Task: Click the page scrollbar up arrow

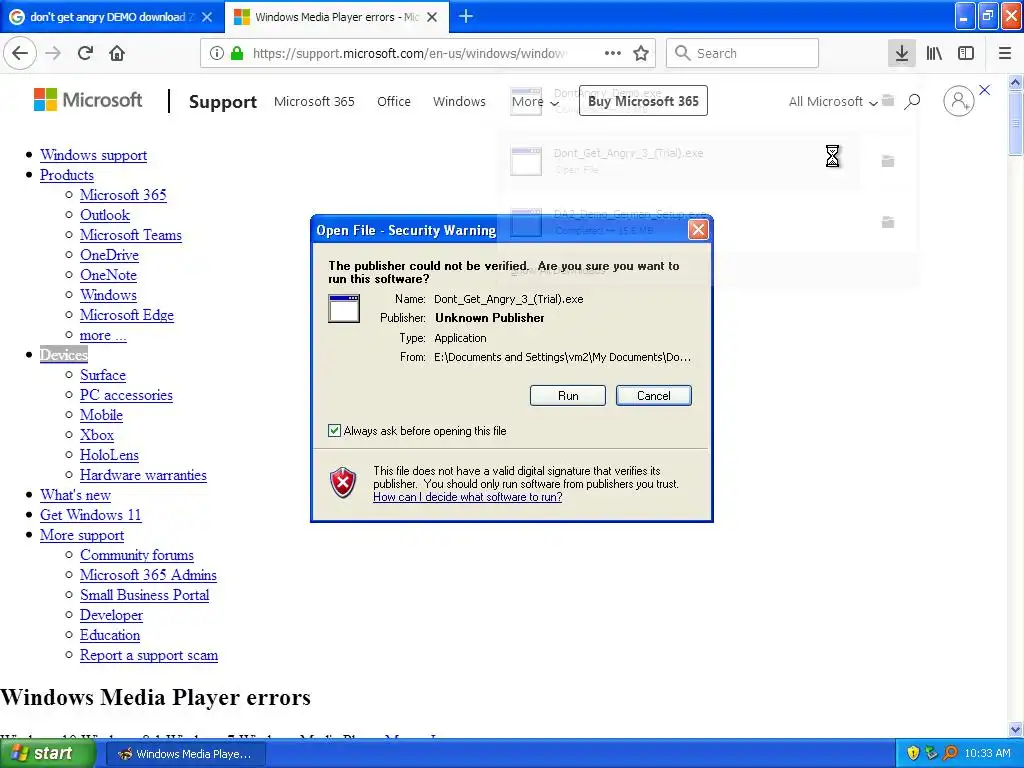Action: (x=1015, y=82)
